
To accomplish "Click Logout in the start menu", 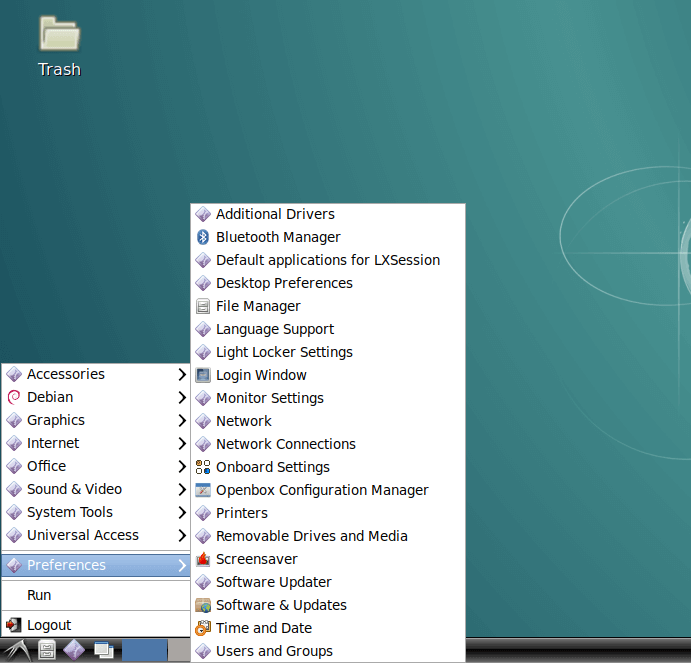I will [49, 625].
